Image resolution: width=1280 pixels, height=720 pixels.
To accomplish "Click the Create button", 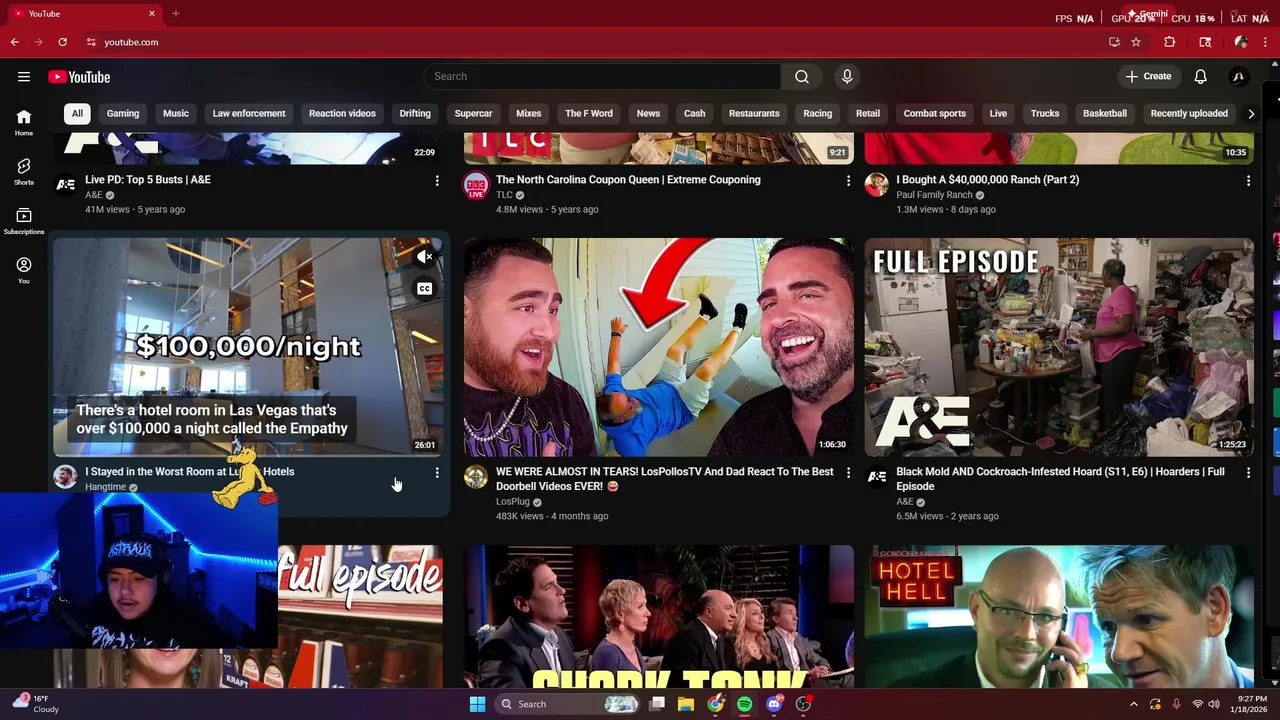I will coord(1148,77).
